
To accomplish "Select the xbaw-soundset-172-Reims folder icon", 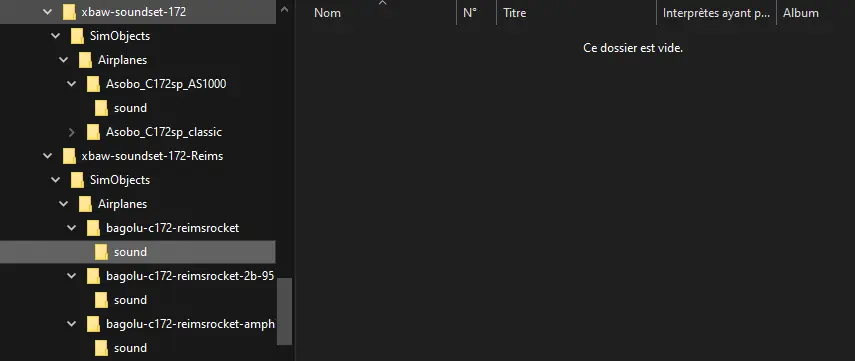I will (69, 156).
